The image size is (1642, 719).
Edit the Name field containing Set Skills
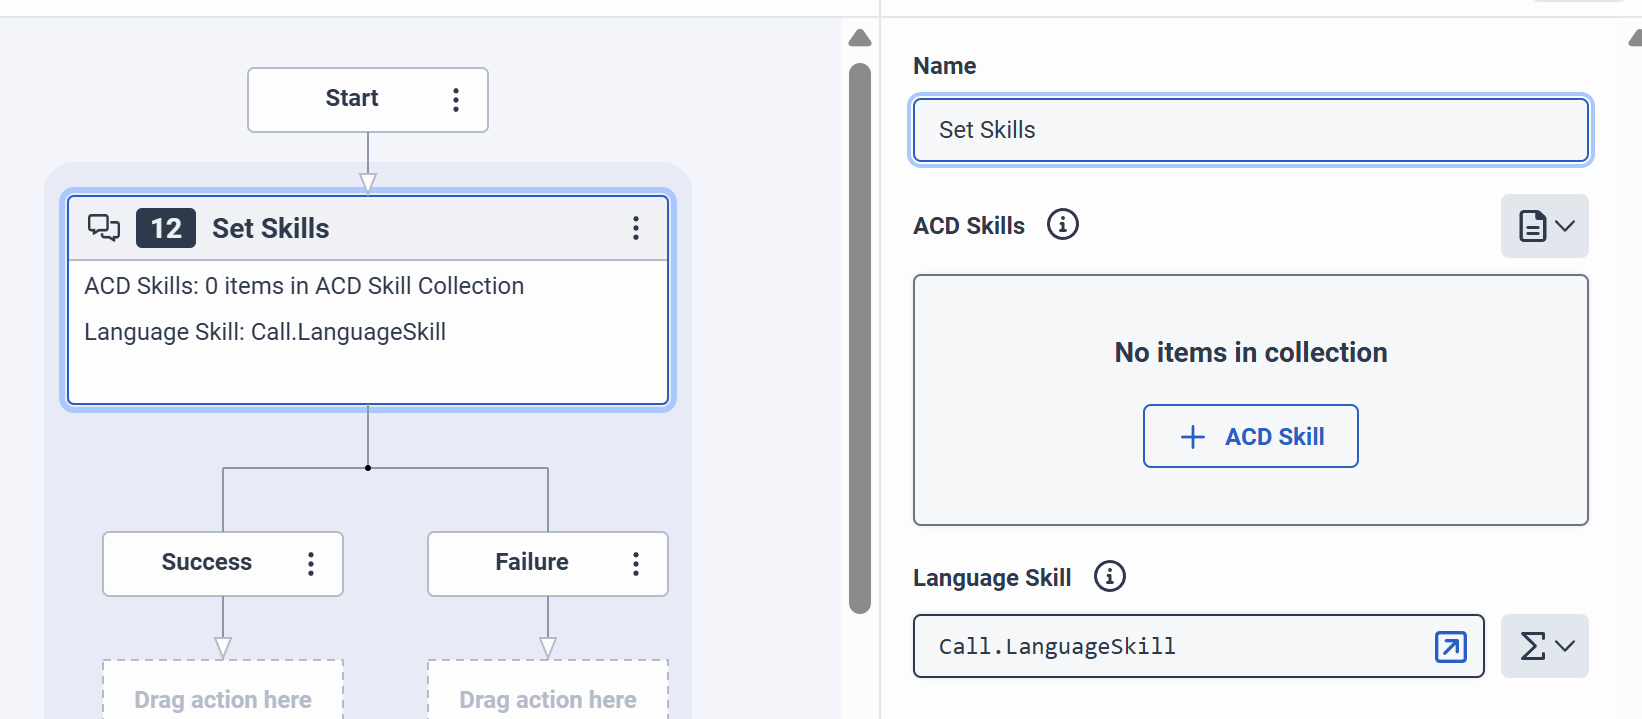[1250, 130]
